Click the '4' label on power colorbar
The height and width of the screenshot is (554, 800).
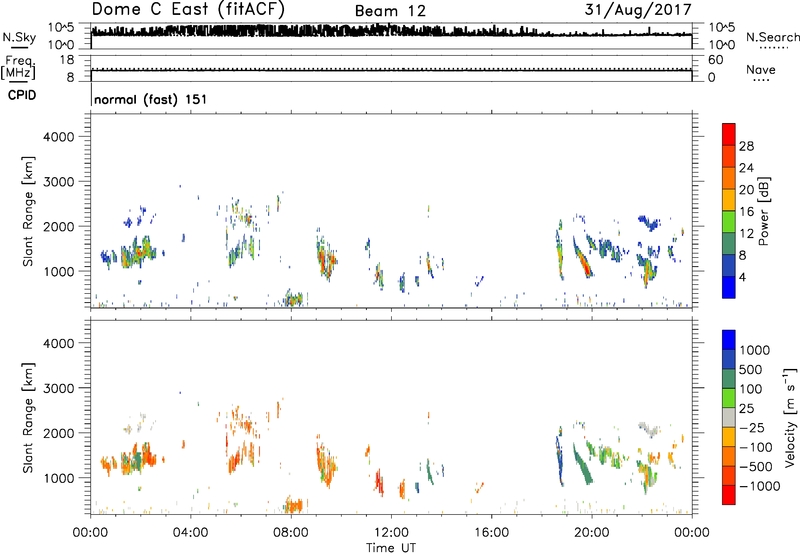[x=742, y=277]
